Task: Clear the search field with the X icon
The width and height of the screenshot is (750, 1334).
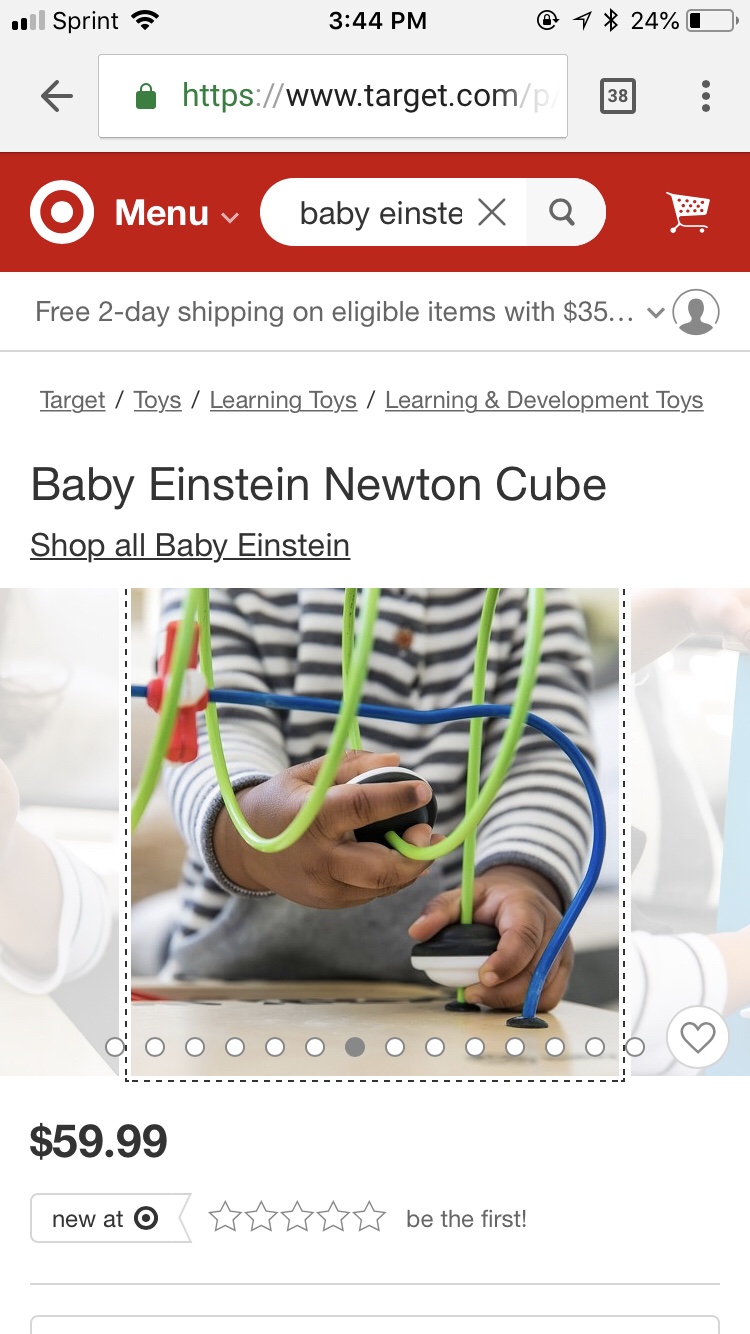Action: (492, 212)
